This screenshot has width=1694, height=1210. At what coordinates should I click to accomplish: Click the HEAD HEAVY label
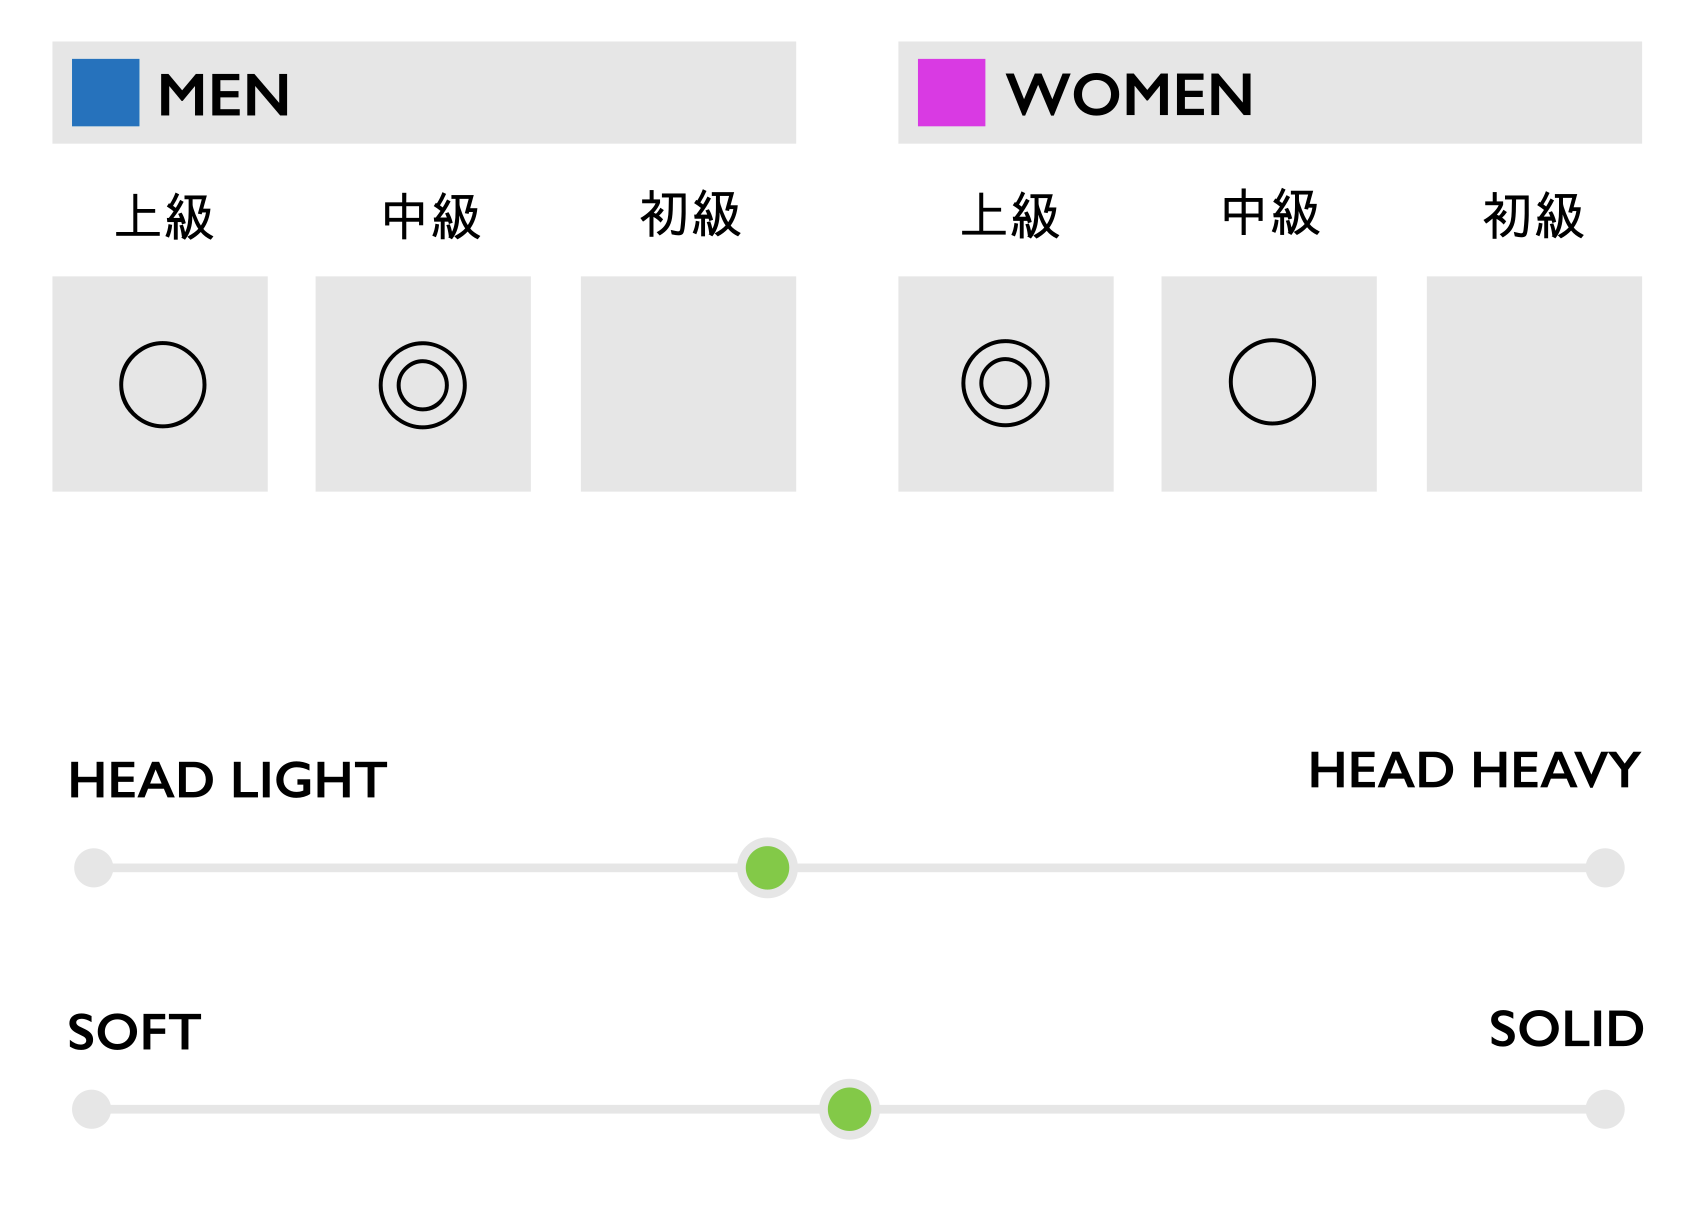point(1475,770)
